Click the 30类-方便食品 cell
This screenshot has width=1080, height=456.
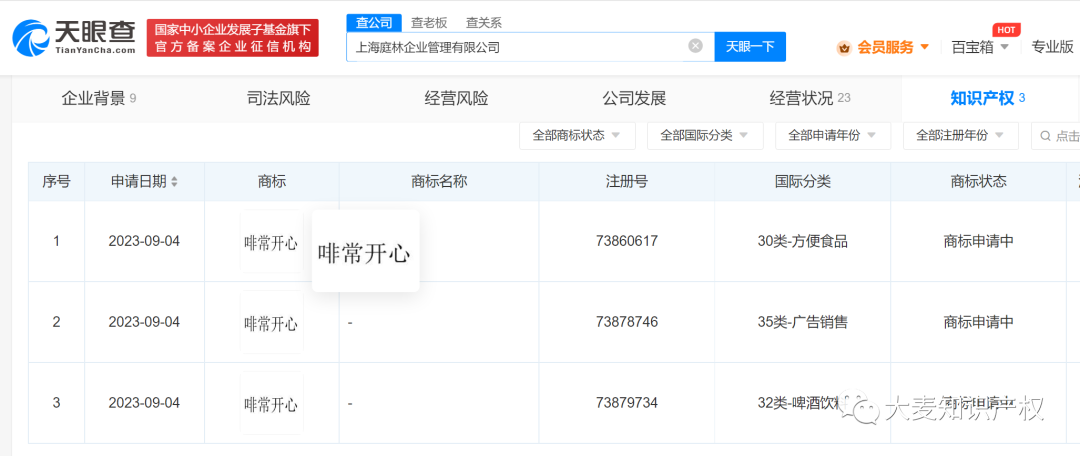(802, 241)
